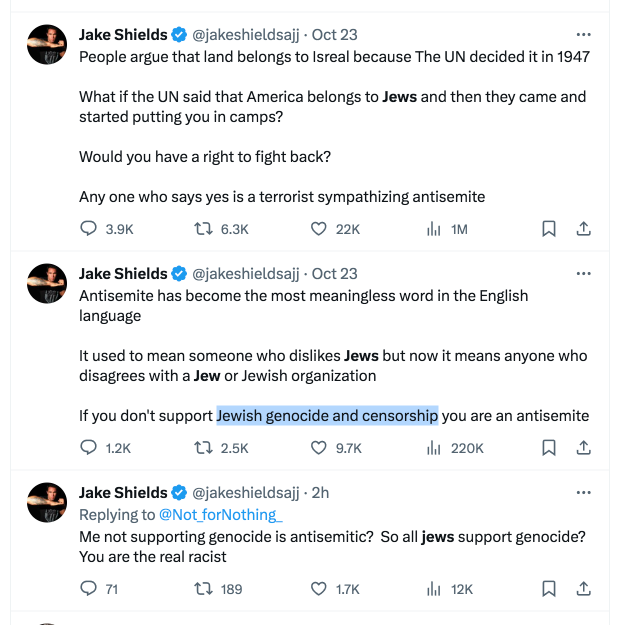Bookmark the second tweet about antisemite word
This screenshot has height=625, width=634.
(549, 448)
